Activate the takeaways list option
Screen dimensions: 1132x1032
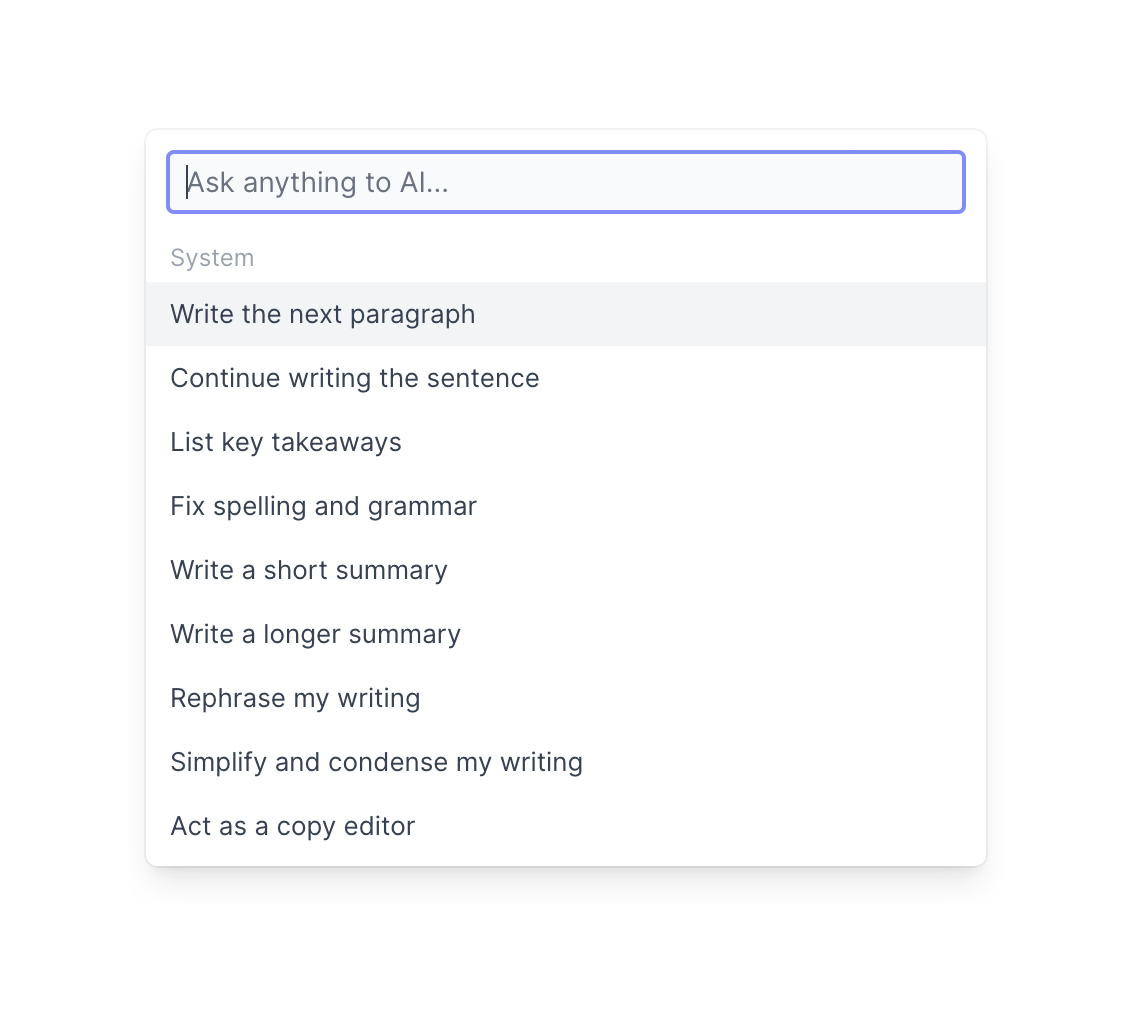tap(286, 442)
